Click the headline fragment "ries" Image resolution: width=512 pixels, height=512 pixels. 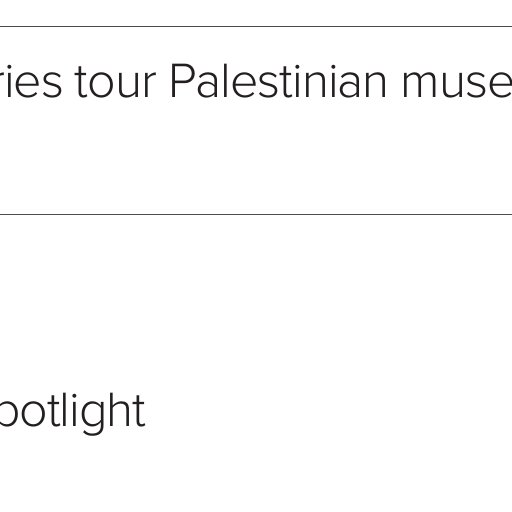tap(31, 82)
